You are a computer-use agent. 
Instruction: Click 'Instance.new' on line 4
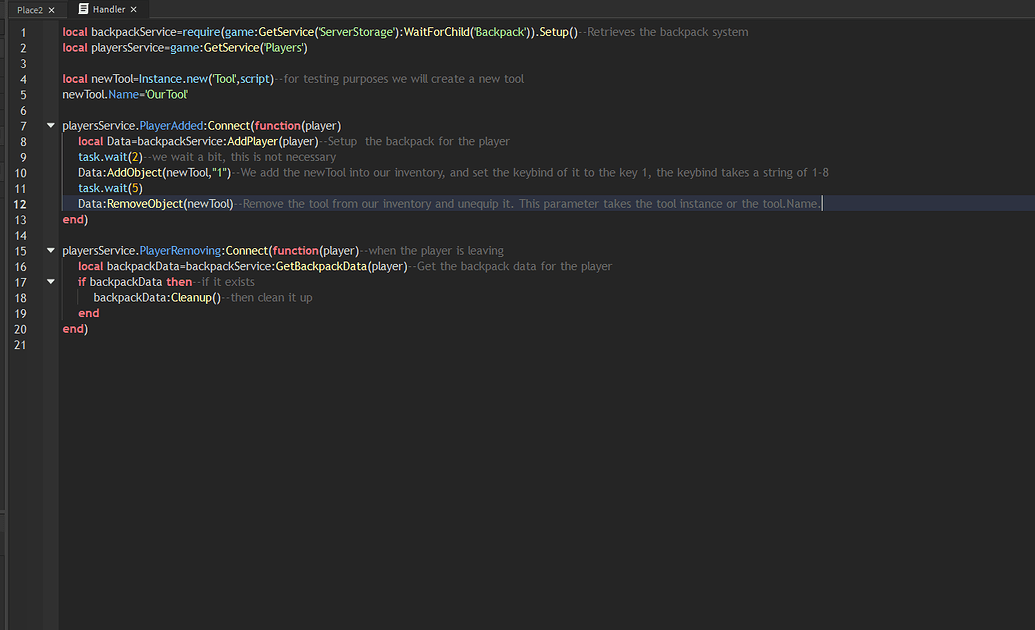point(174,79)
